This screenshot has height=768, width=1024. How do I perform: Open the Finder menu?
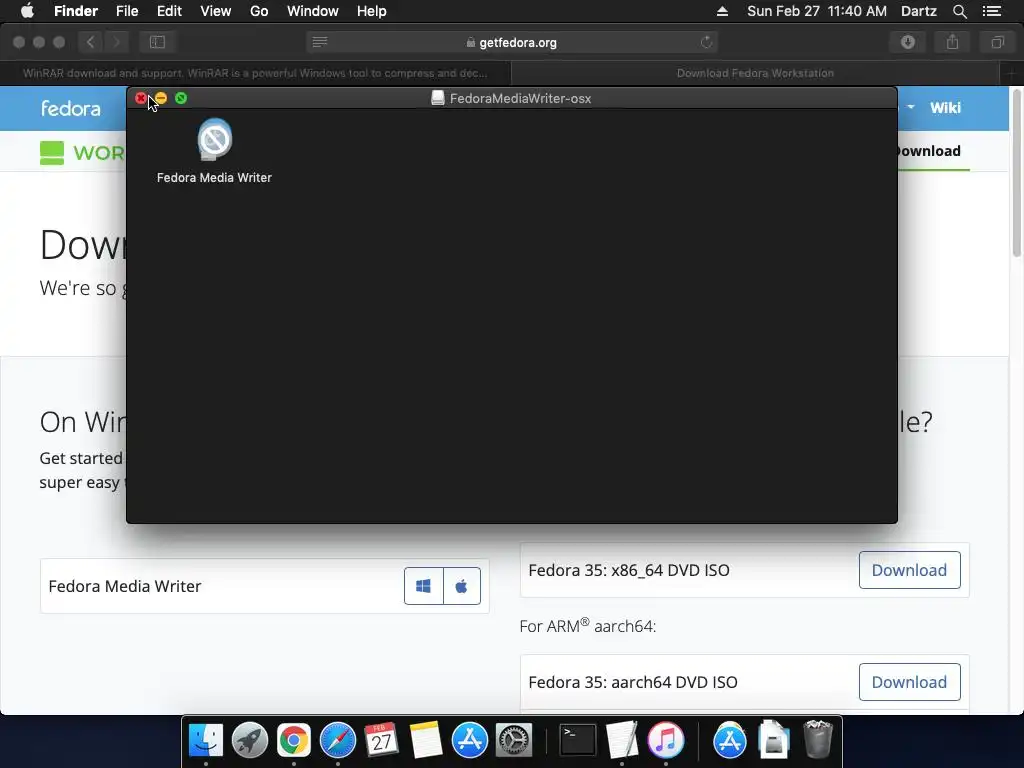(x=76, y=11)
